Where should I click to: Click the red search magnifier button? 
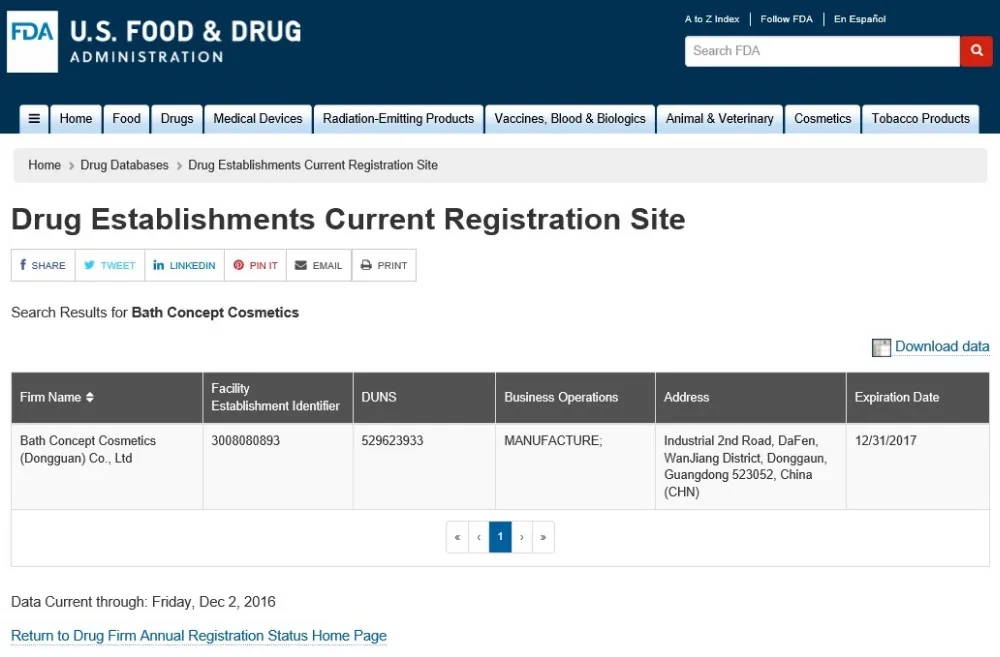976,51
